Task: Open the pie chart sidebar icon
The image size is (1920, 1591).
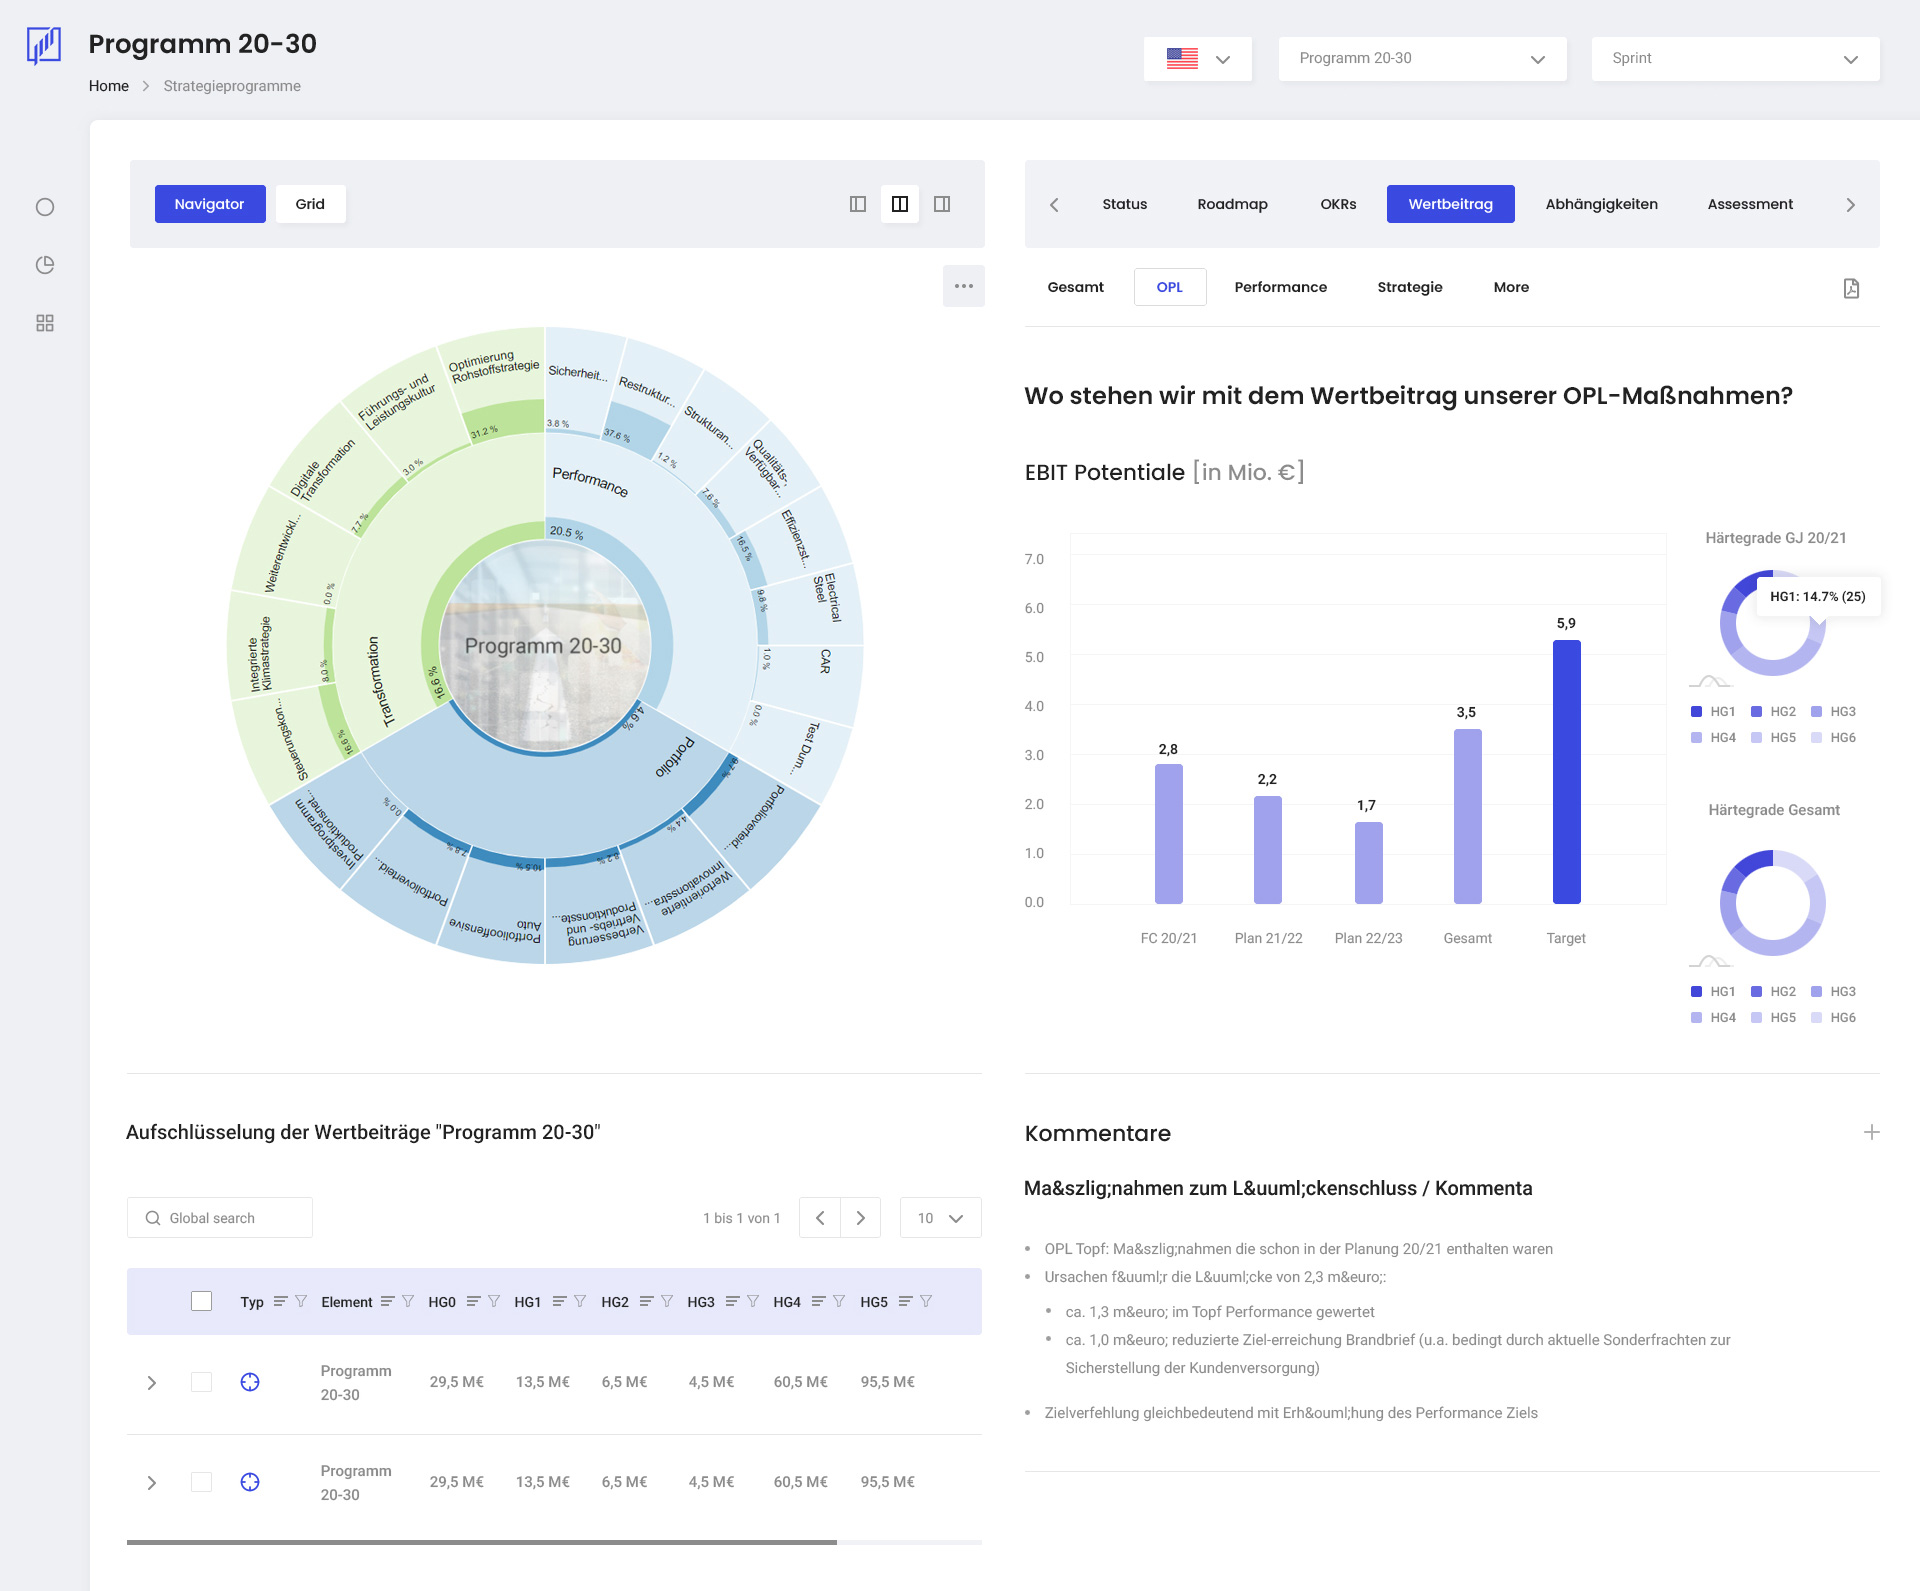Action: (45, 265)
